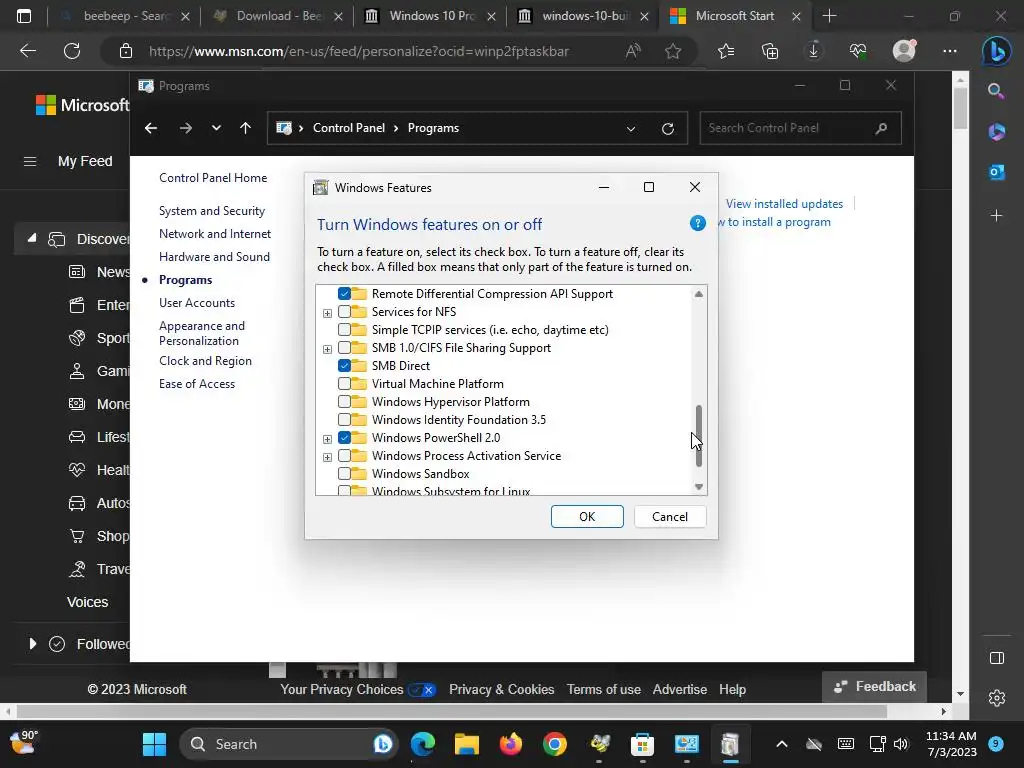The height and width of the screenshot is (768, 1024).
Task: Click the Windows Features help question mark icon
Action: click(697, 224)
